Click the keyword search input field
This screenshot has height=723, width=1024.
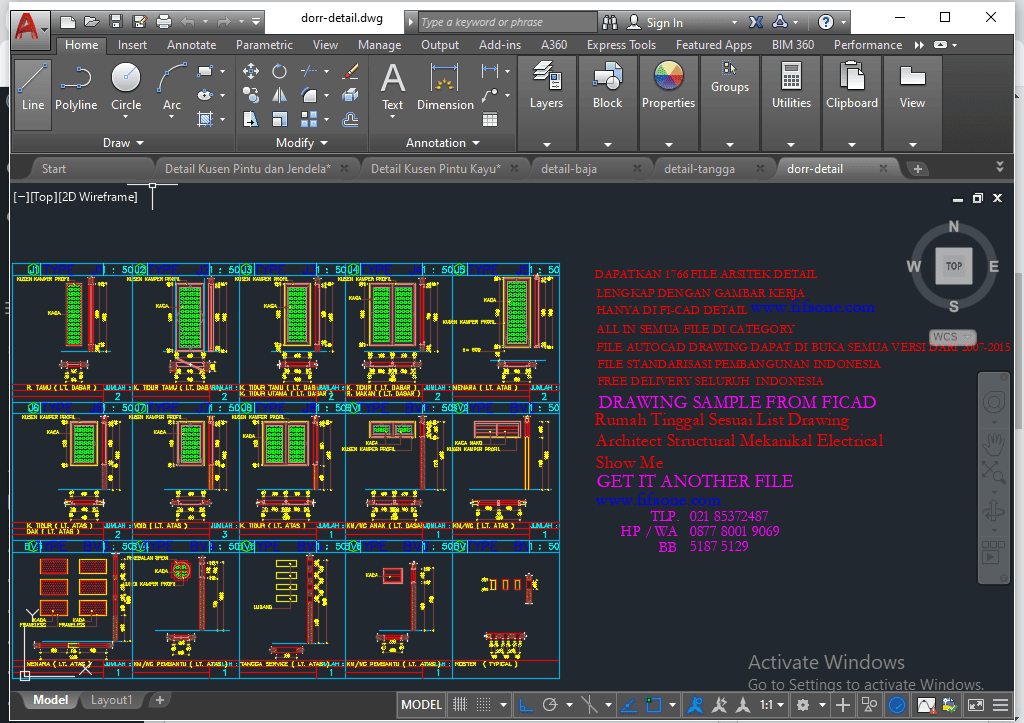(x=503, y=22)
